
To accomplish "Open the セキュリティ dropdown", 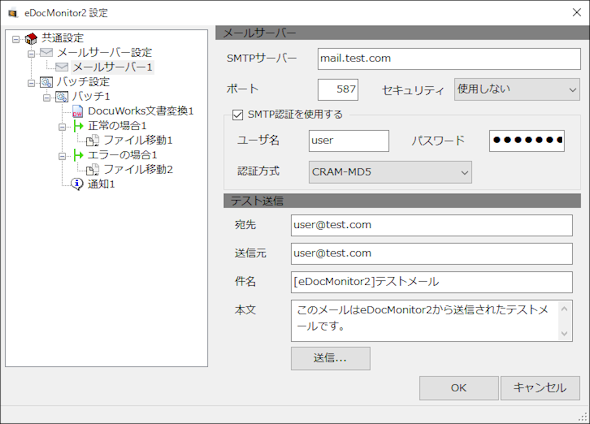I will pyautogui.click(x=517, y=90).
